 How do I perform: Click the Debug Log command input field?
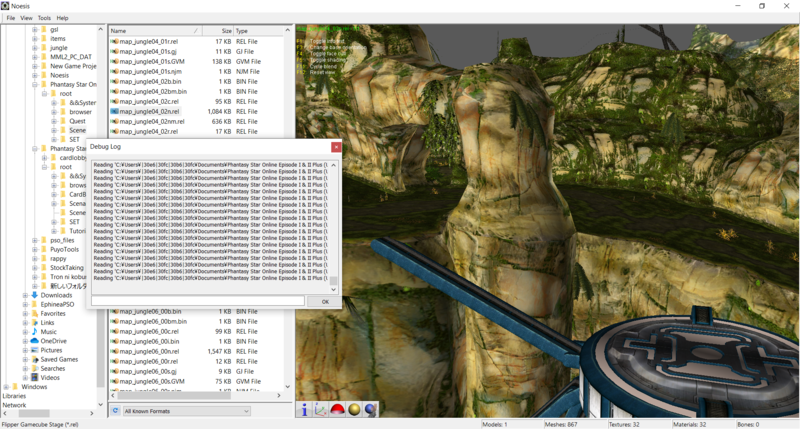pos(198,301)
